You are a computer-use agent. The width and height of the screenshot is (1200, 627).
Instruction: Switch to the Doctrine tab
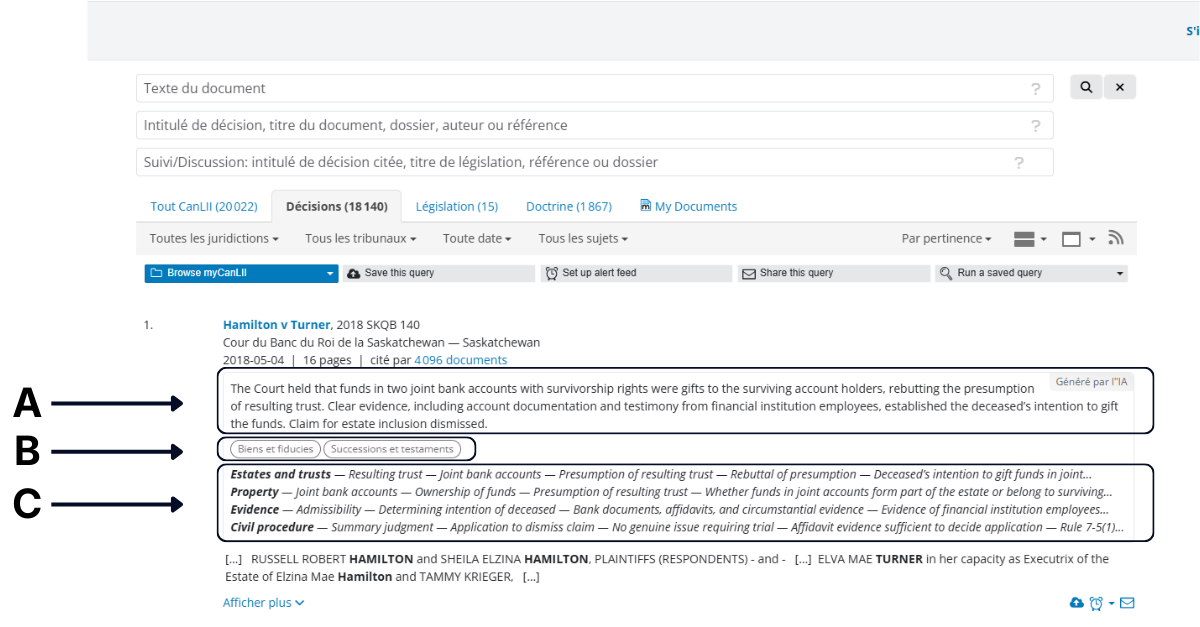(568, 207)
